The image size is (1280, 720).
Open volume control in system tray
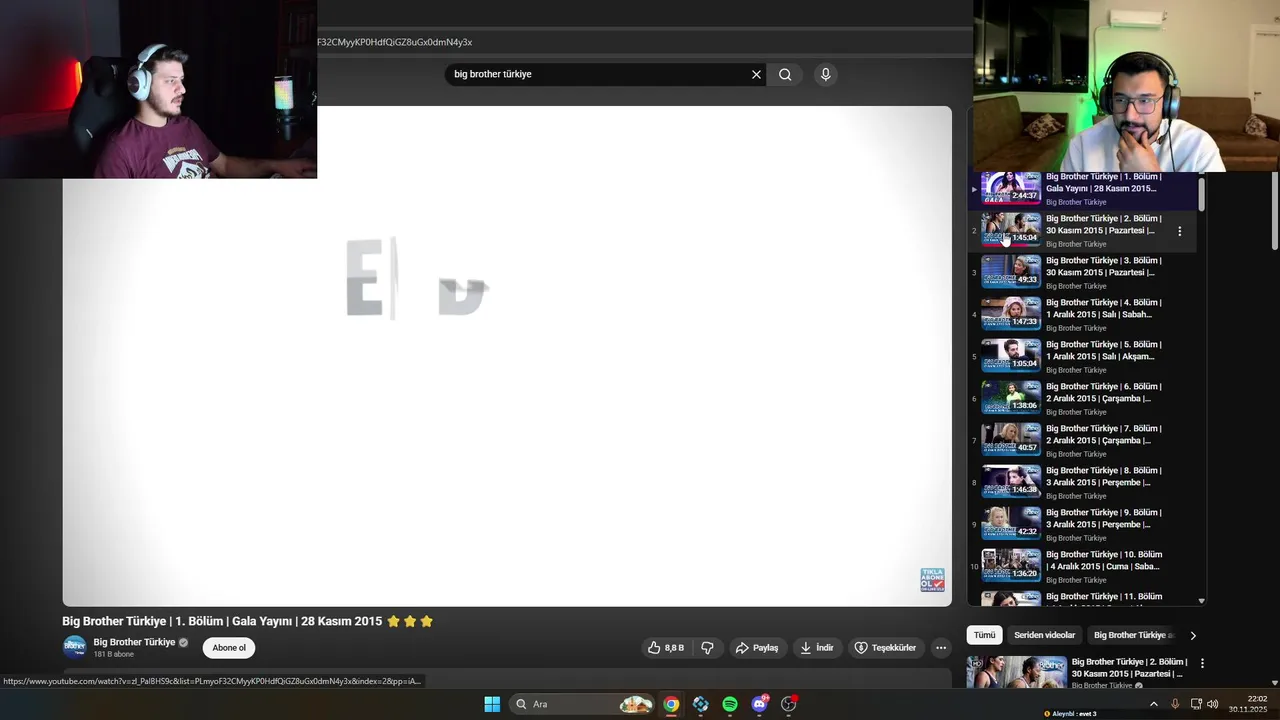1213,704
